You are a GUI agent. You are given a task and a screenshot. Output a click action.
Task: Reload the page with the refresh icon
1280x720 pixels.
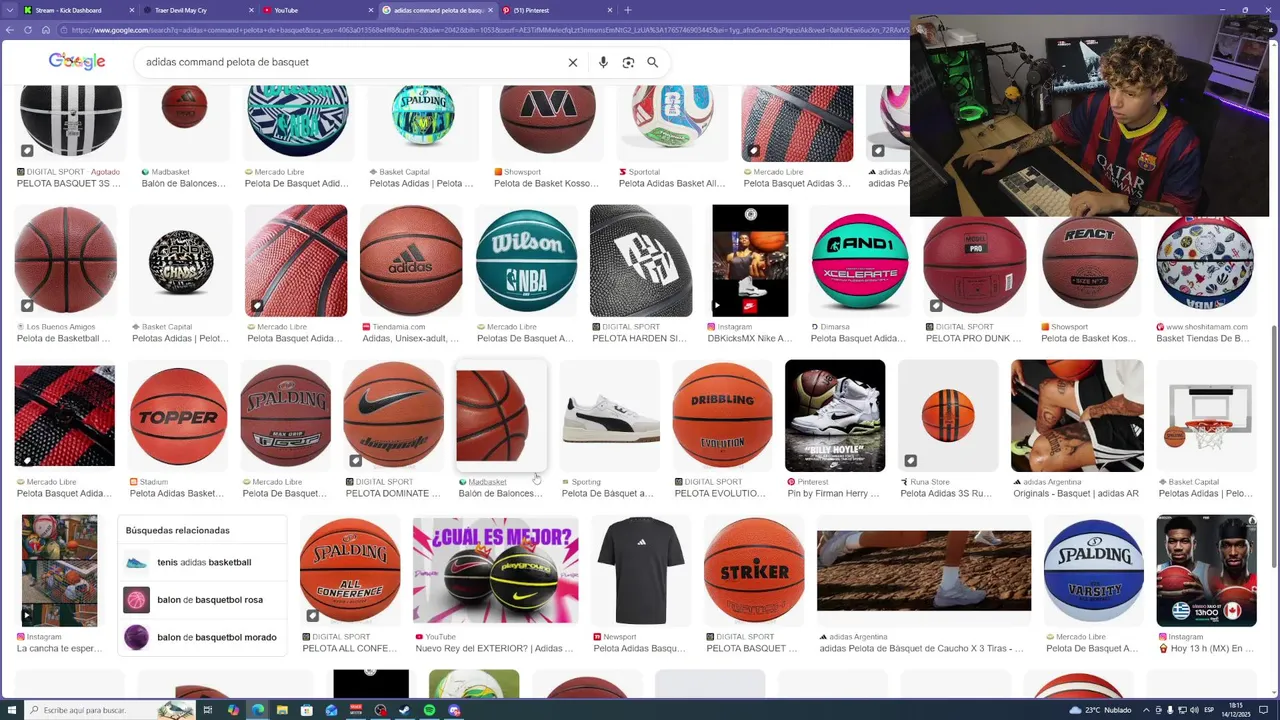[x=30, y=30]
